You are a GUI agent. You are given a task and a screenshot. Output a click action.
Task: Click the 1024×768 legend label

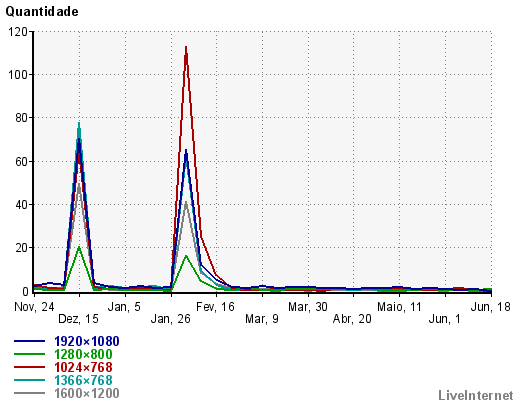pyautogui.click(x=83, y=367)
